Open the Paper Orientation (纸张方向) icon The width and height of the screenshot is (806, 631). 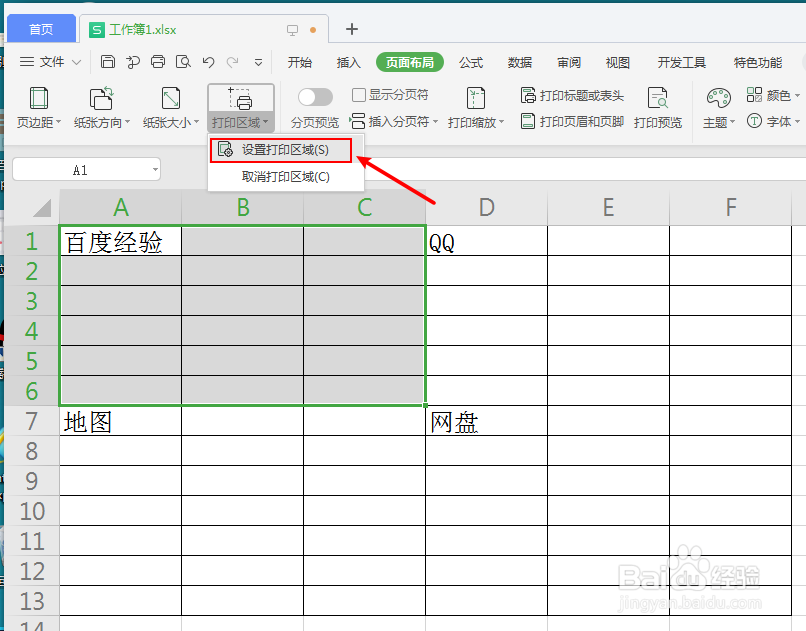pyautogui.click(x=101, y=98)
